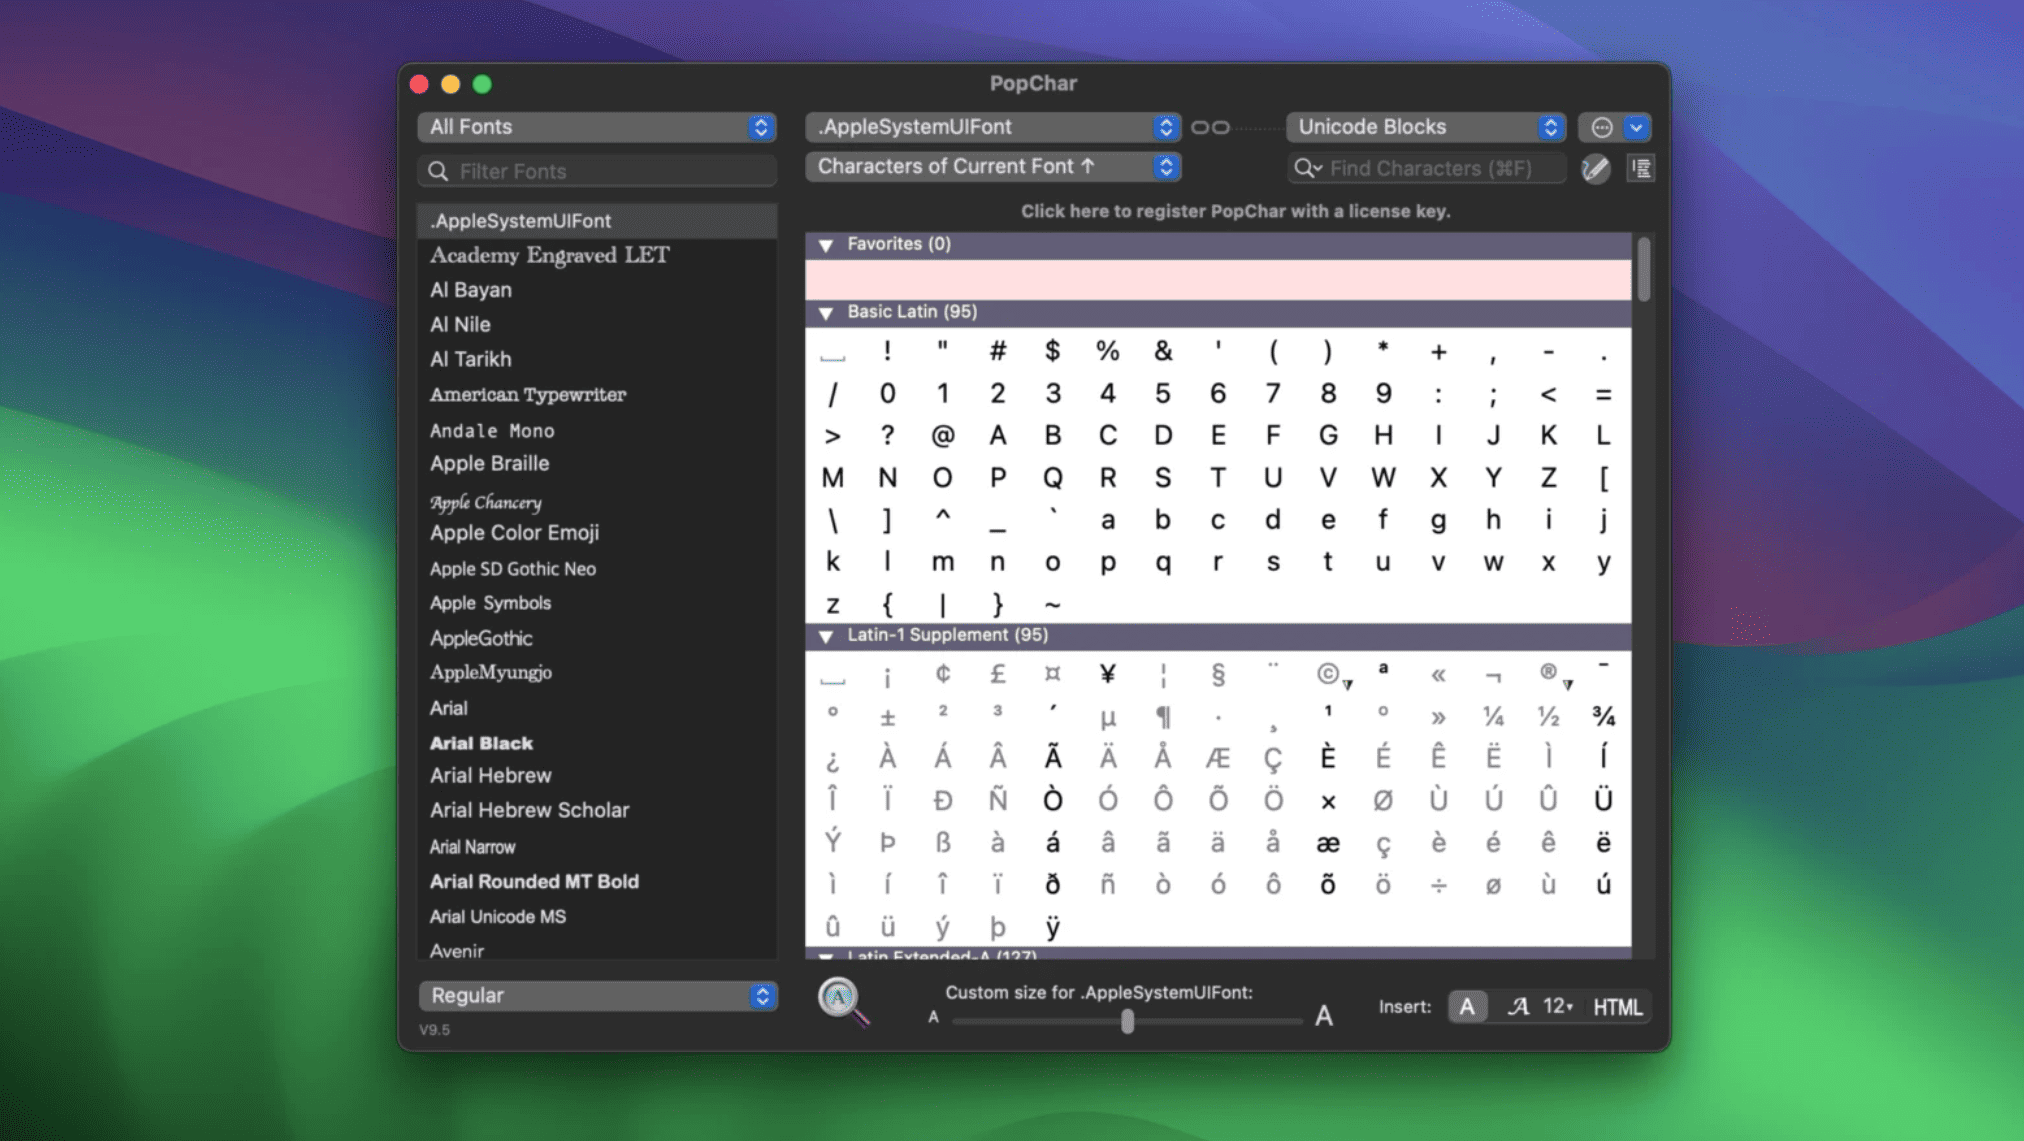This screenshot has height=1141, width=2024.
Task: Select the copyright symbol © character
Action: coord(1328,674)
